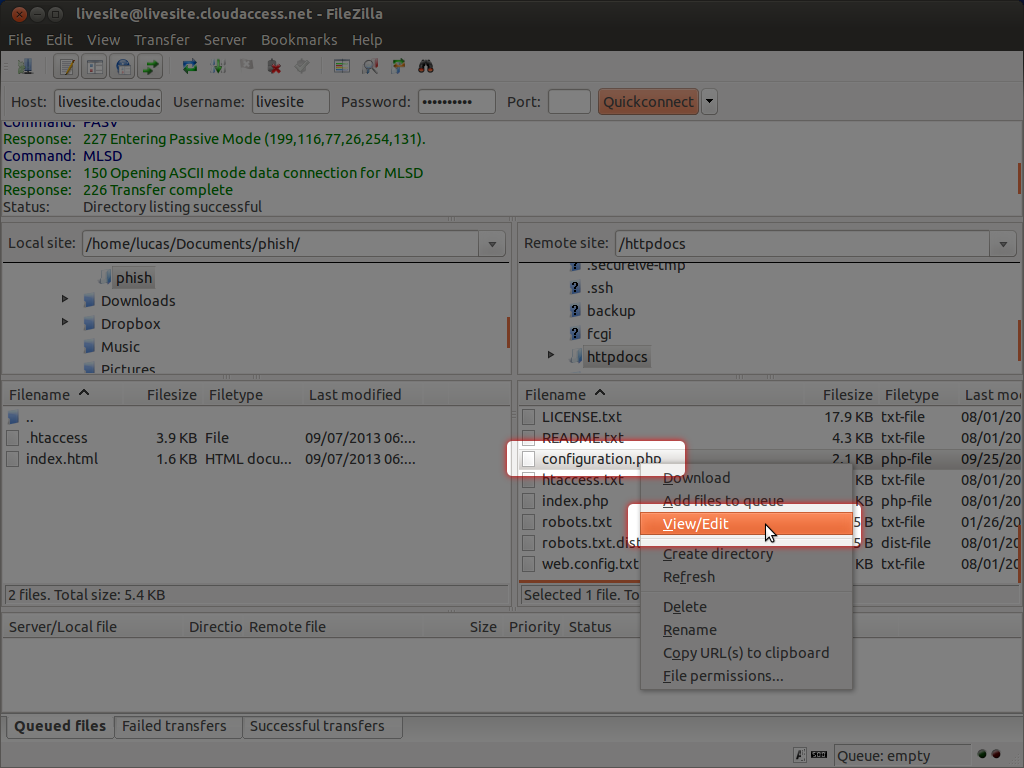Click the binoculars file search icon
The width and height of the screenshot is (1024, 768).
pyautogui.click(x=426, y=67)
